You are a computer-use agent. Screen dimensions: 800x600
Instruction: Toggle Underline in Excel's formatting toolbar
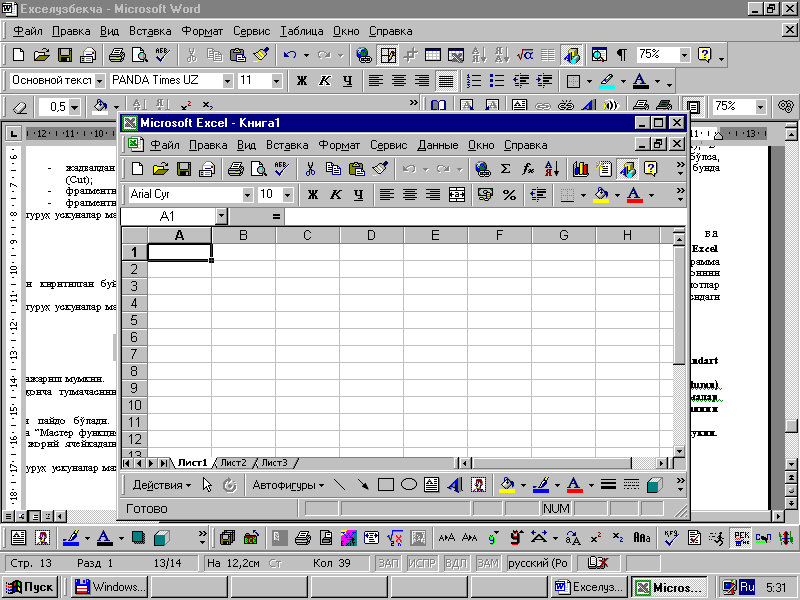(359, 194)
